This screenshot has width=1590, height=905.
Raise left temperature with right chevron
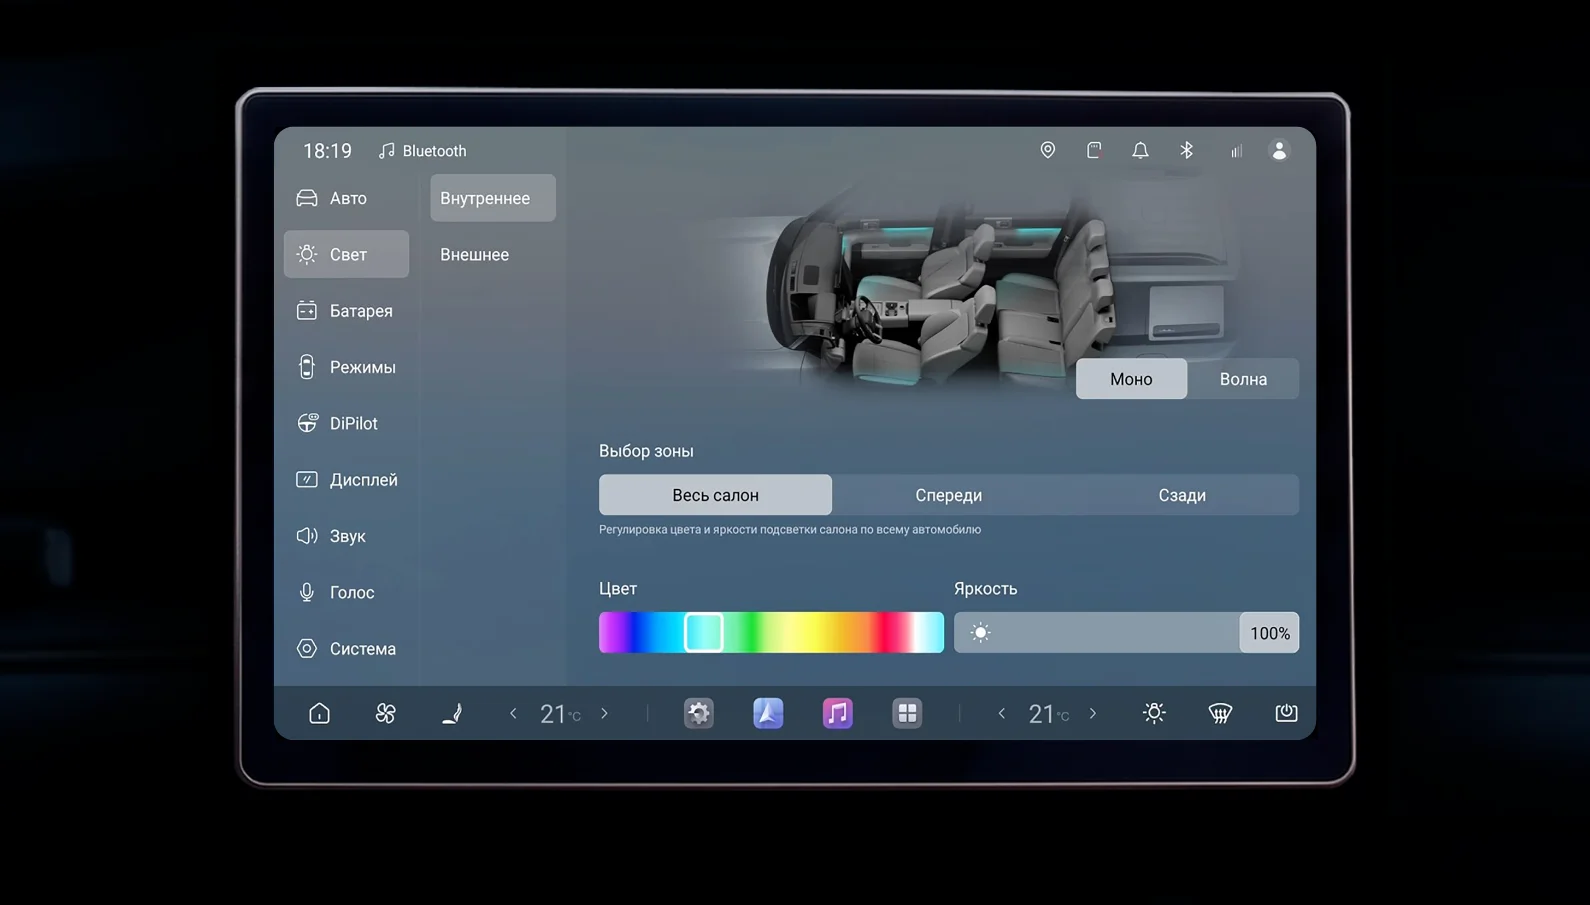(x=604, y=713)
